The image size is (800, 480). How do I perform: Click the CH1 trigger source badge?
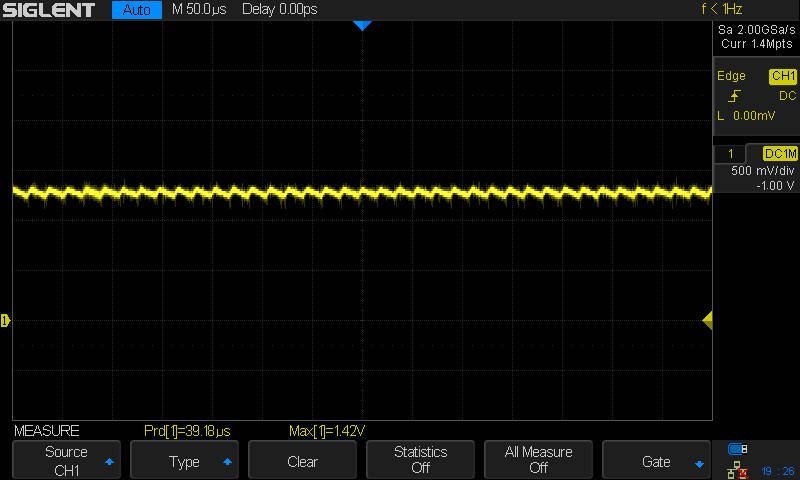tap(783, 76)
